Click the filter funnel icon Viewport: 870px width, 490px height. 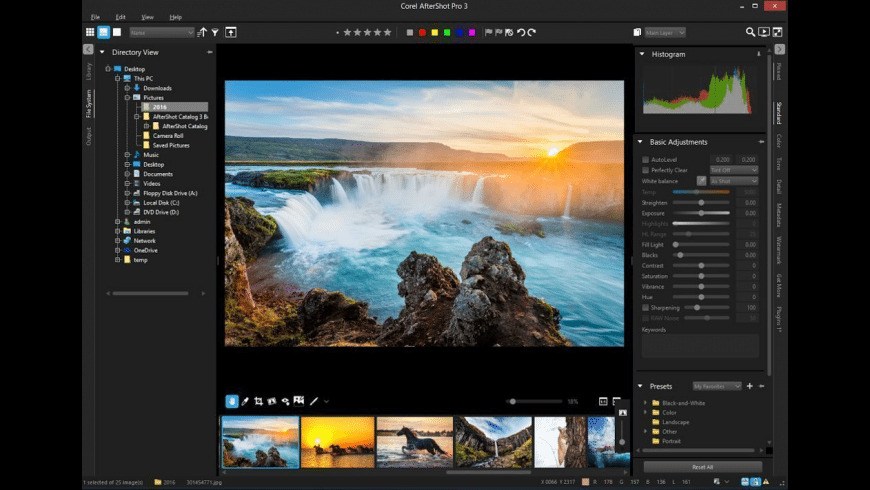click(215, 32)
